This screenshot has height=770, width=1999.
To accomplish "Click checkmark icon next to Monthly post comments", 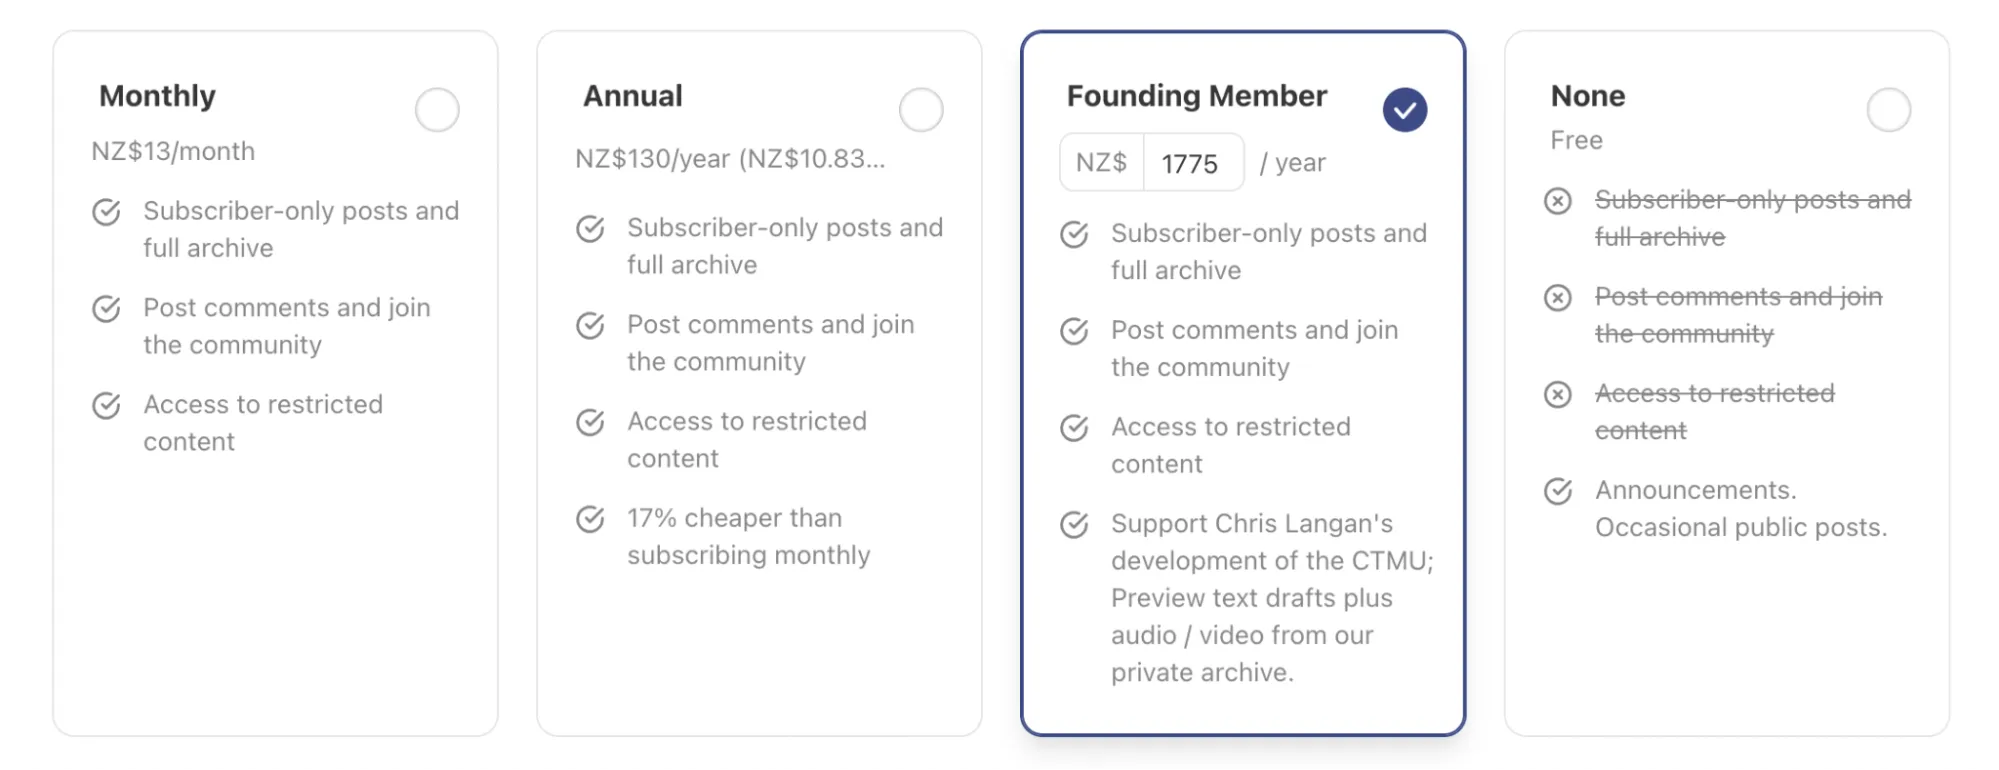I will tap(106, 309).
